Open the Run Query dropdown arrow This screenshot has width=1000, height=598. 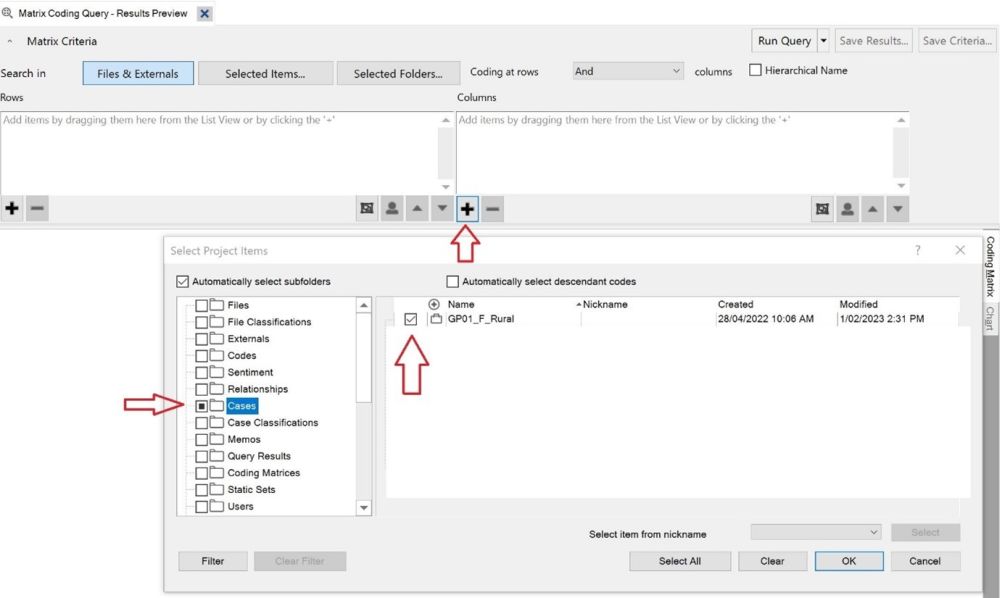pyautogui.click(x=823, y=41)
